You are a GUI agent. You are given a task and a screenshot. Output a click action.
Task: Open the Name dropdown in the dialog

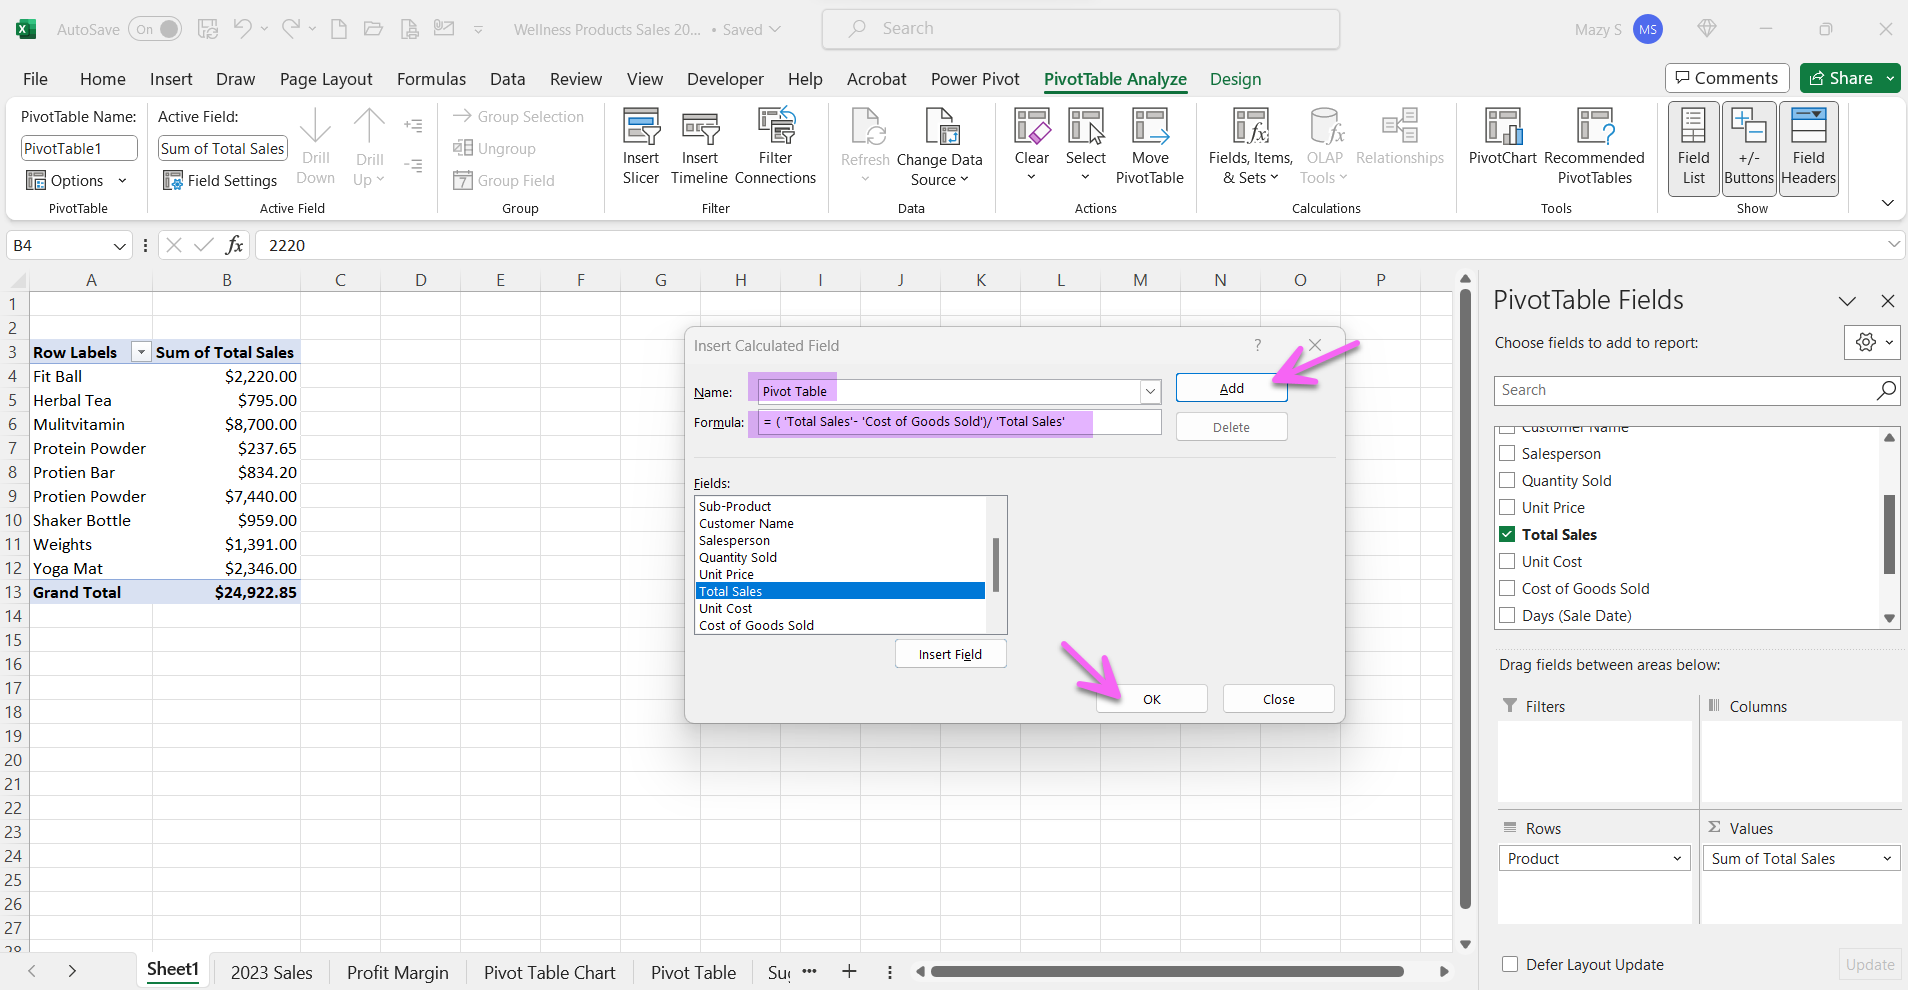[1151, 390]
